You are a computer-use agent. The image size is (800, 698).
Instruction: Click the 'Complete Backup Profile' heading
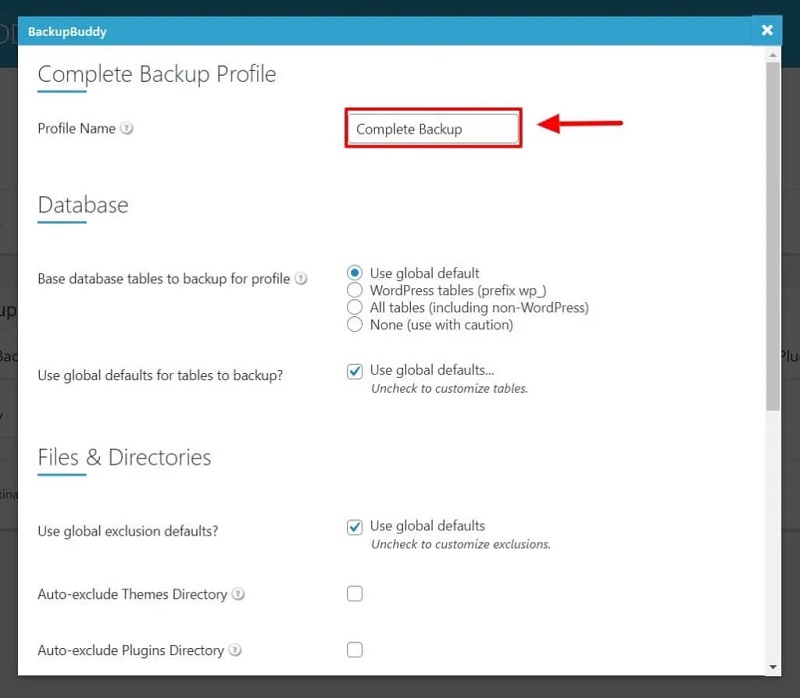[157, 74]
